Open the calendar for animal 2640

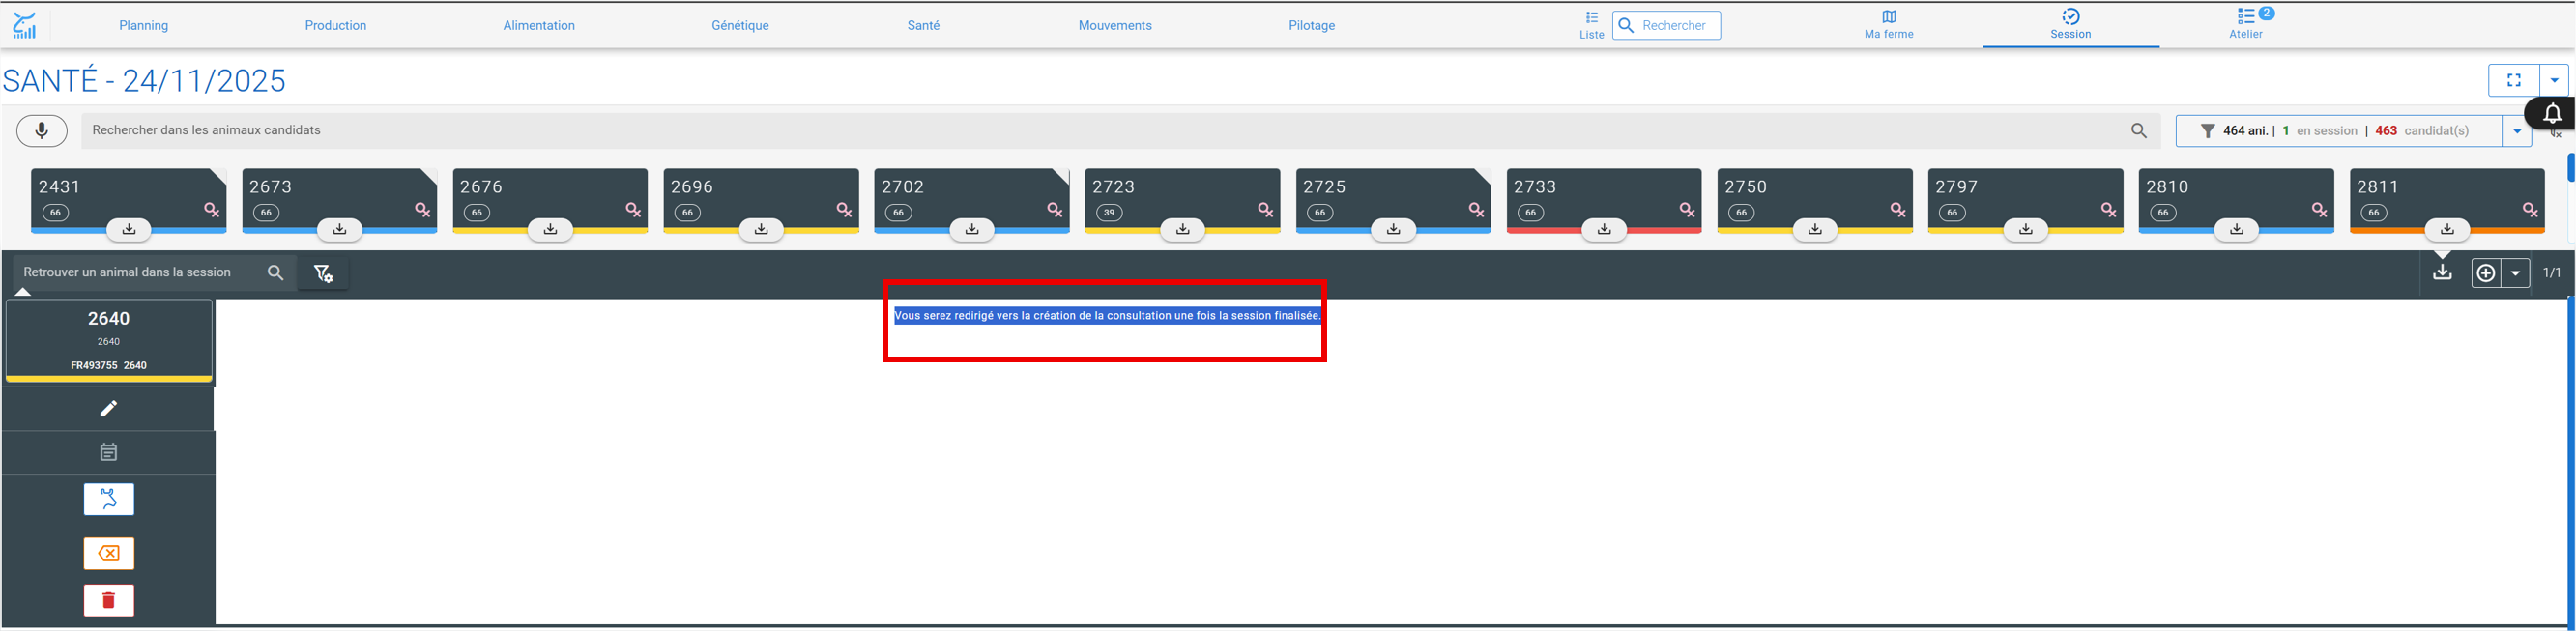109,452
